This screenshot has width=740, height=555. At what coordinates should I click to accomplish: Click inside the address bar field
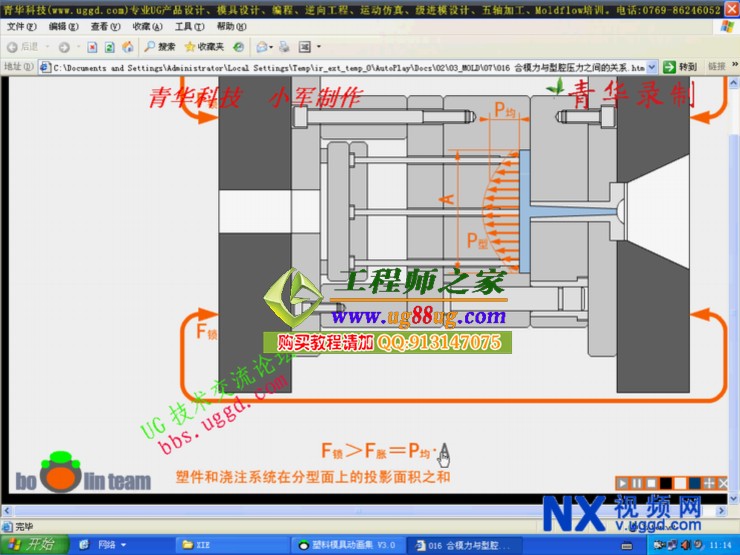347,67
